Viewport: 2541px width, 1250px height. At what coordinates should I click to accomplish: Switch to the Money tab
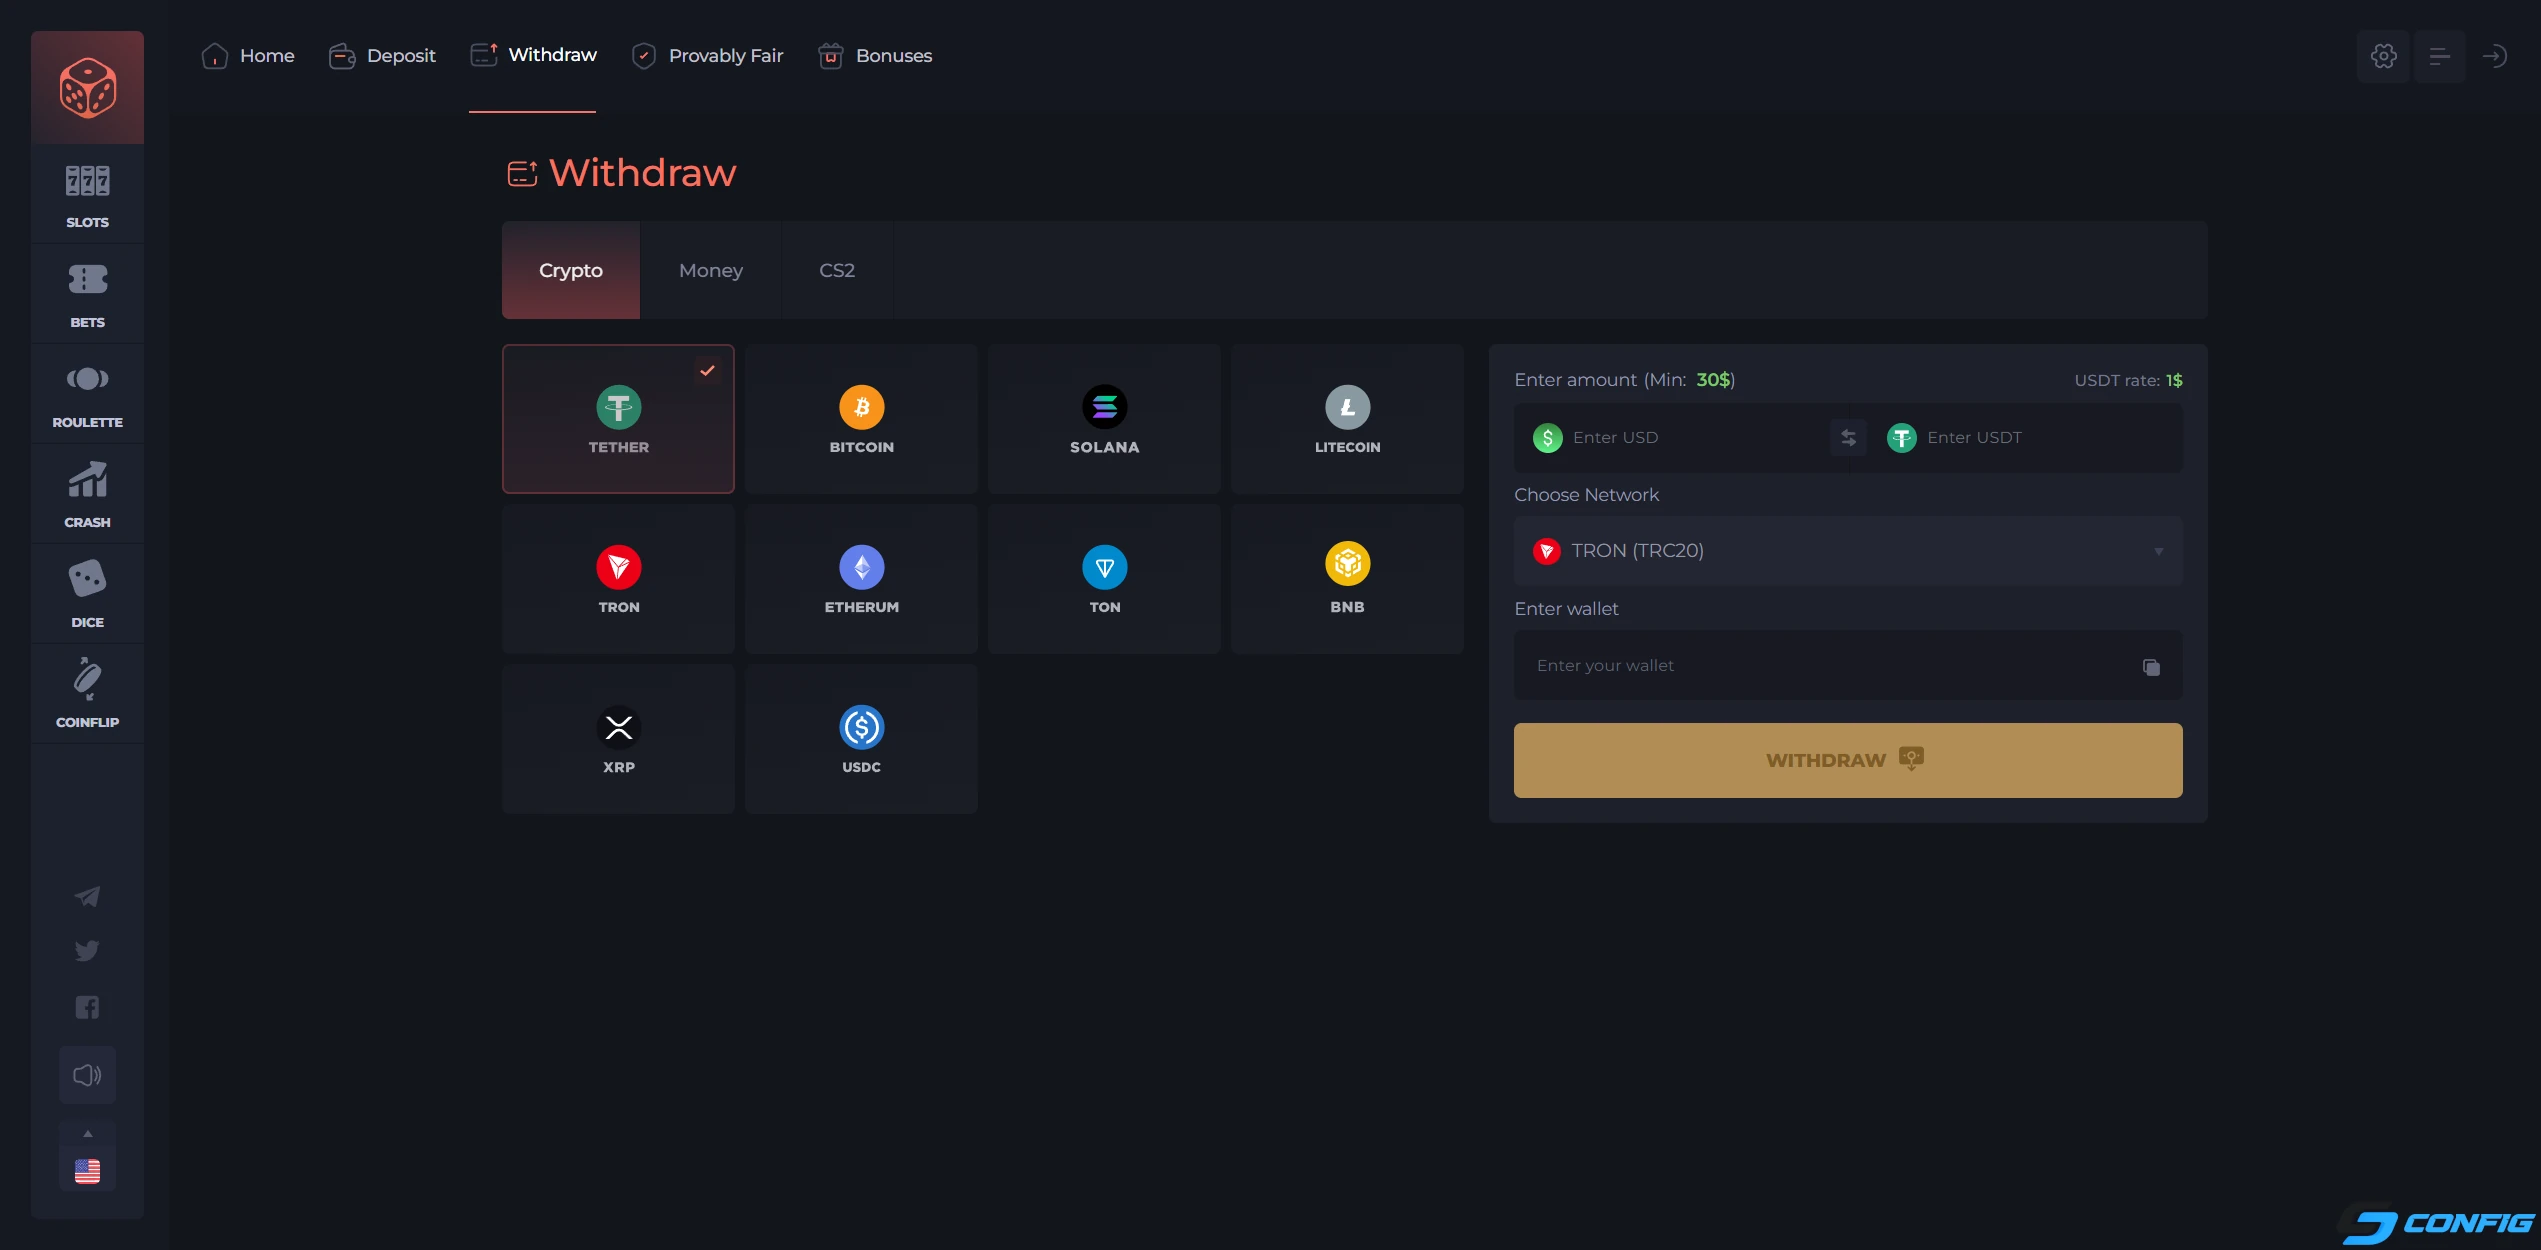click(x=711, y=270)
